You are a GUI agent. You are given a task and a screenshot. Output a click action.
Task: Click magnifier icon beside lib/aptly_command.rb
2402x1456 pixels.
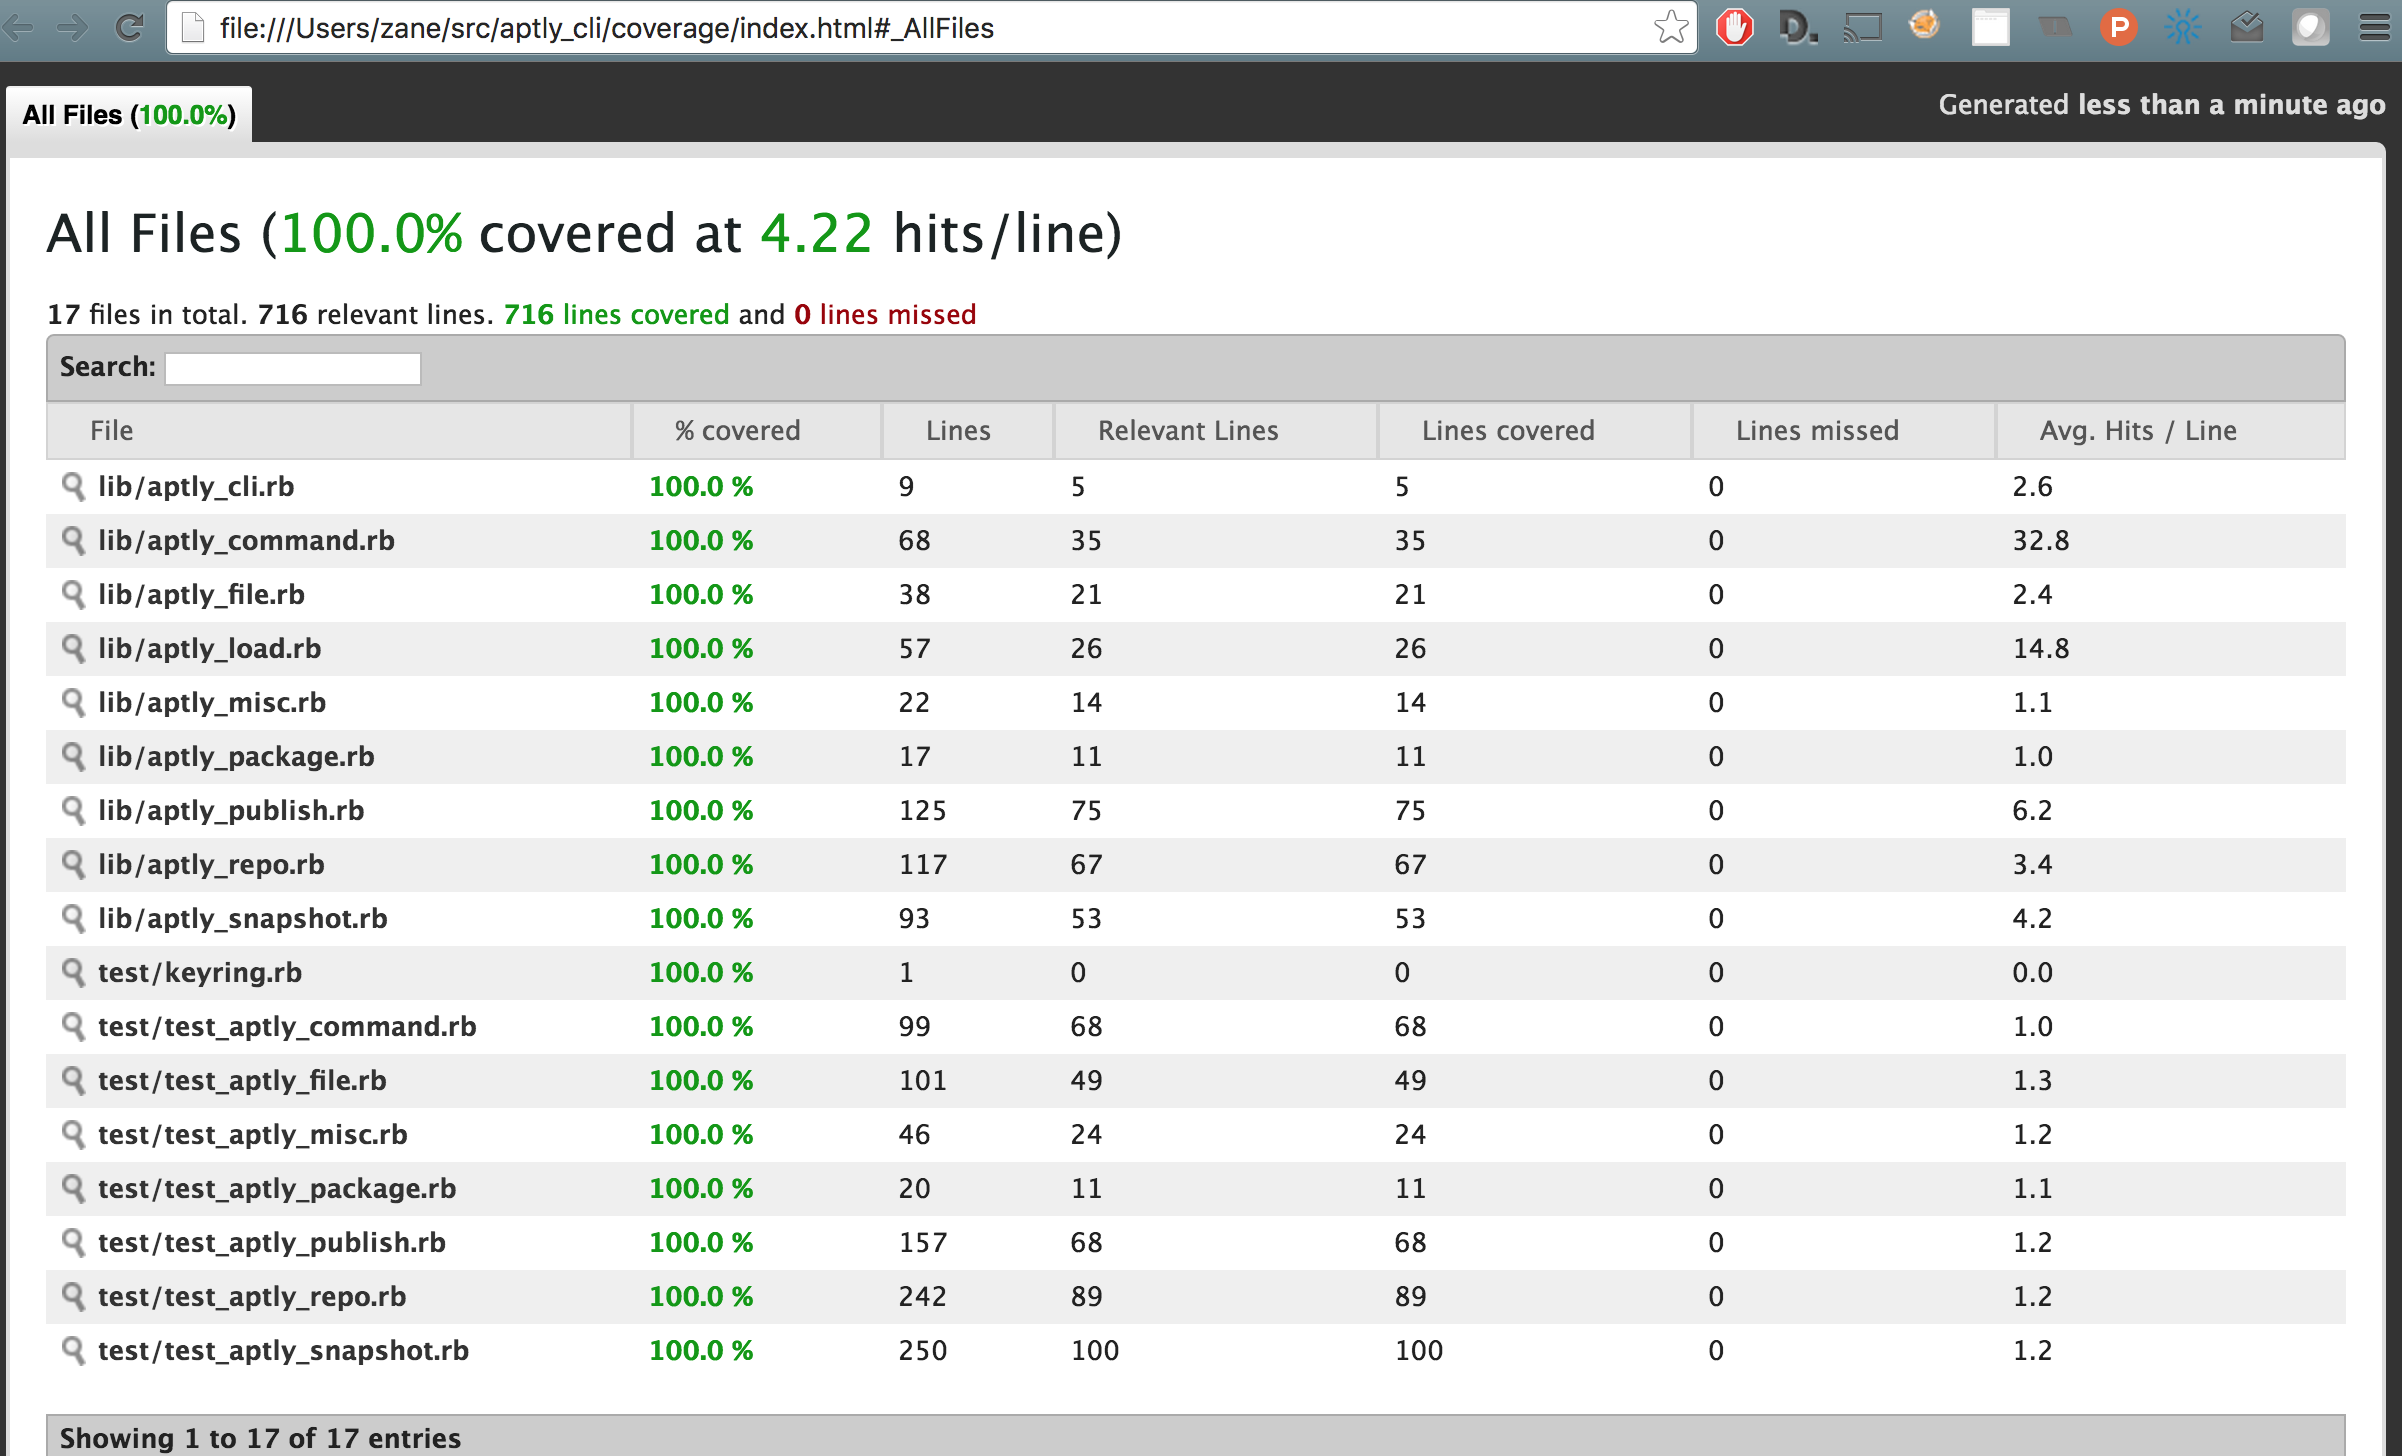click(x=72, y=541)
